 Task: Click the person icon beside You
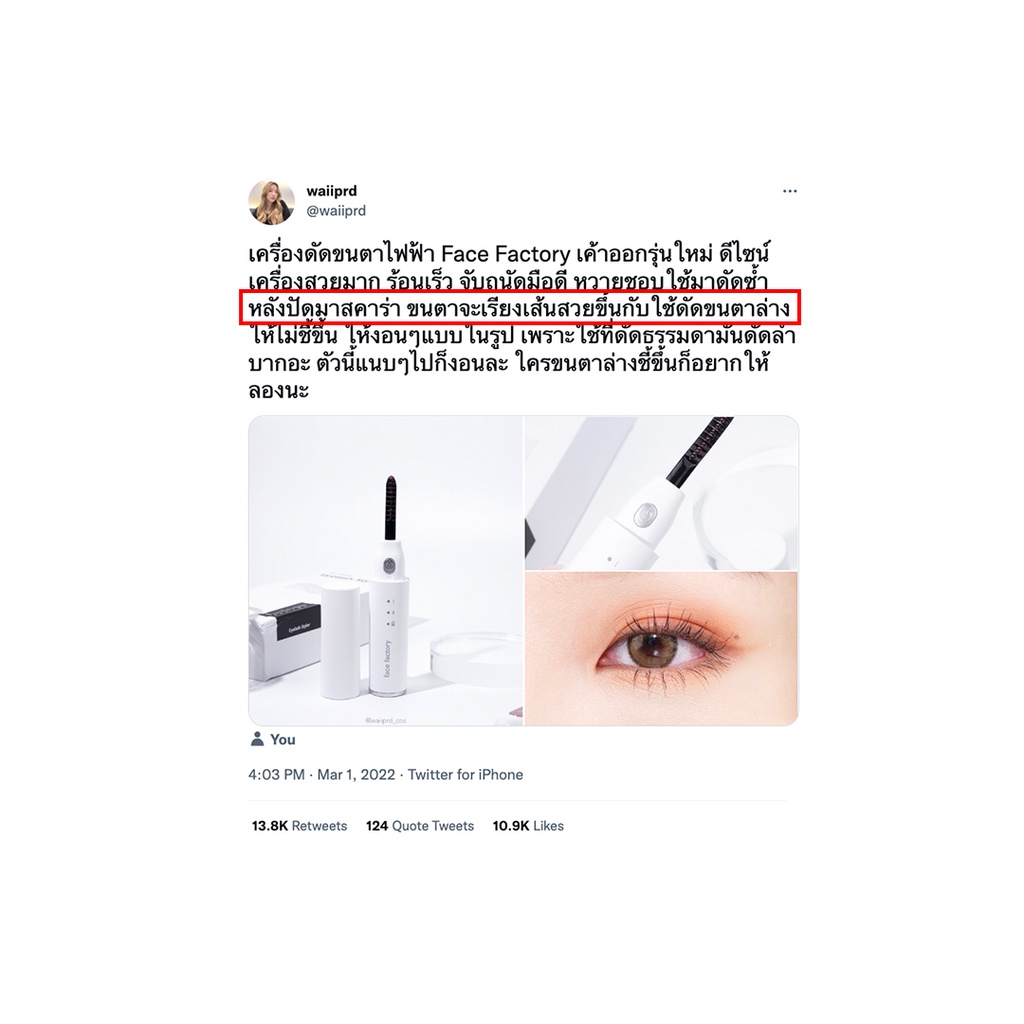tap(257, 739)
